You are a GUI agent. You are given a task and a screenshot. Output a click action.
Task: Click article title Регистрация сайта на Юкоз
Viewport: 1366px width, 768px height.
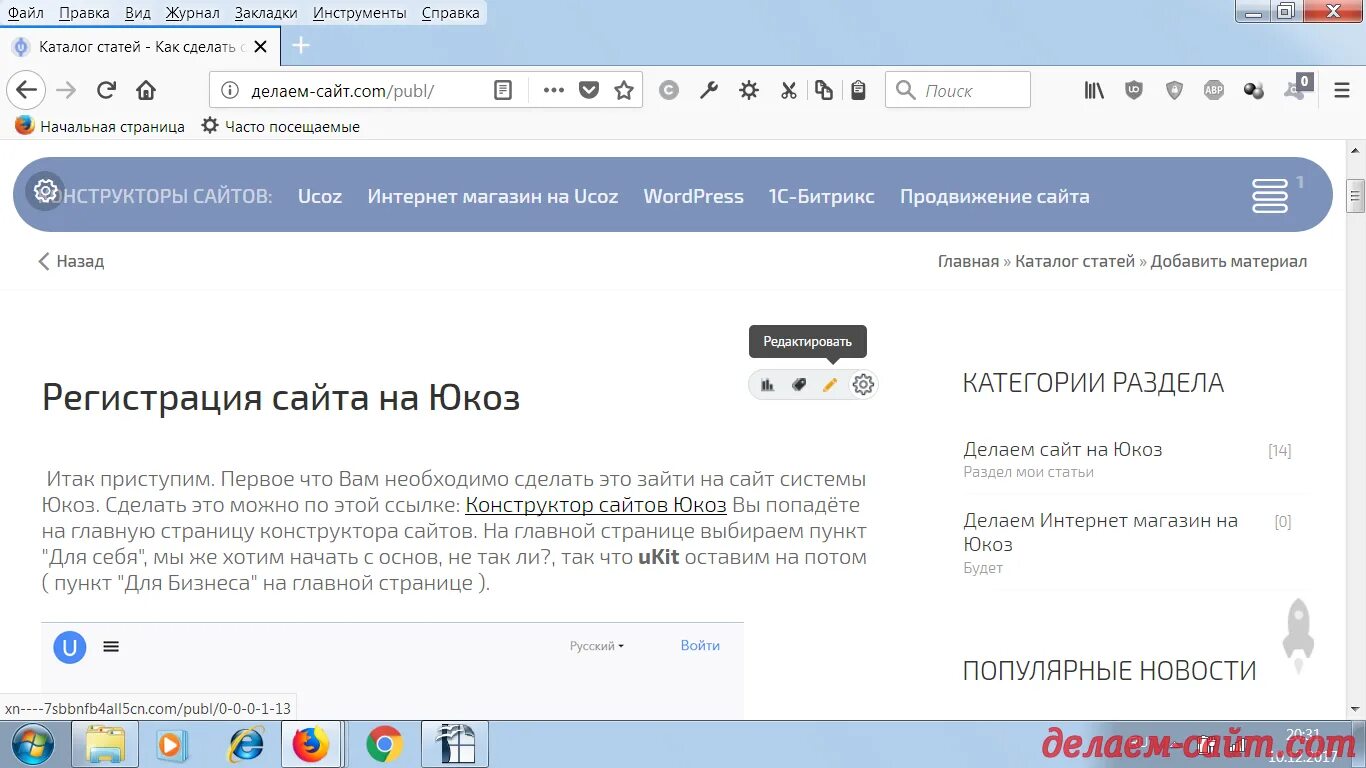click(x=281, y=398)
